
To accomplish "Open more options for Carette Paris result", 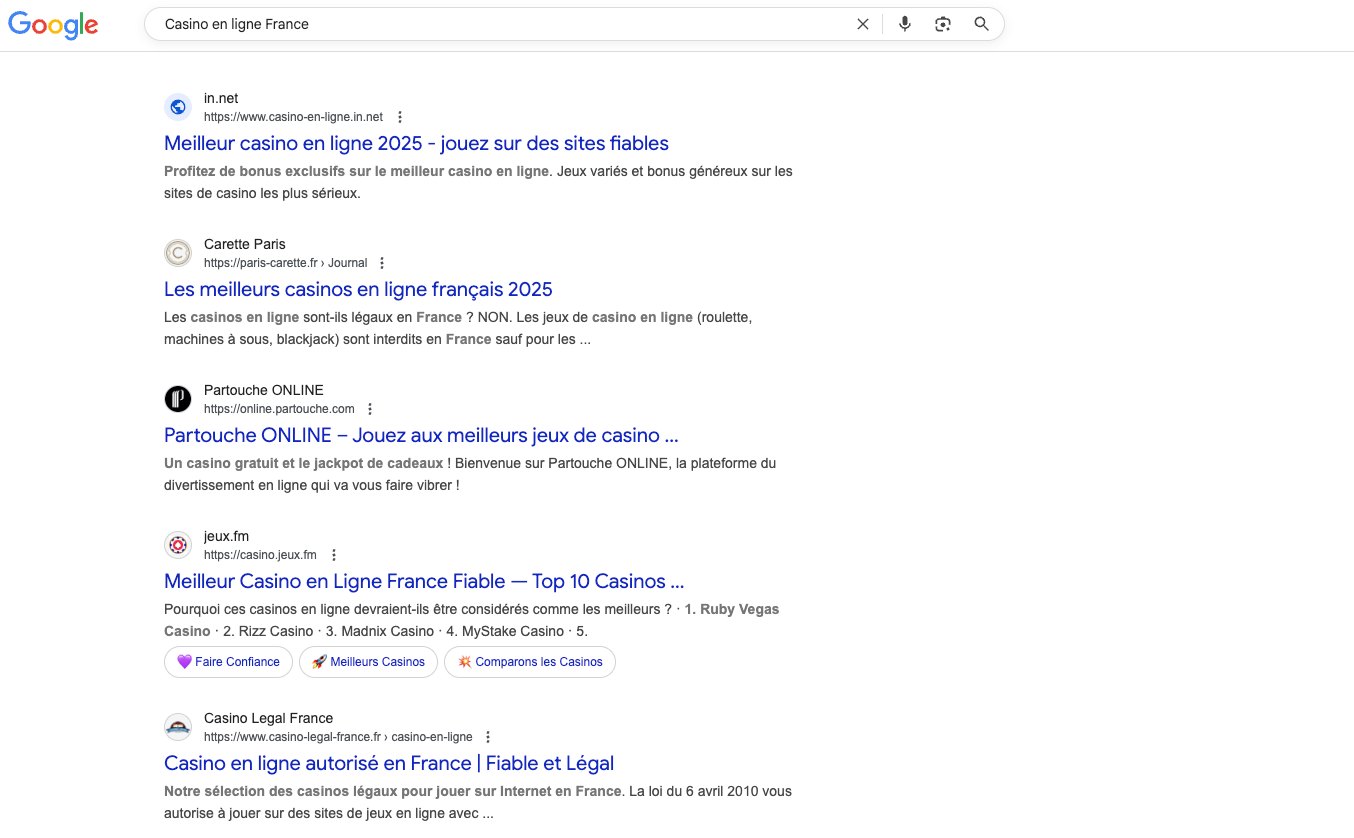I will [x=381, y=263].
